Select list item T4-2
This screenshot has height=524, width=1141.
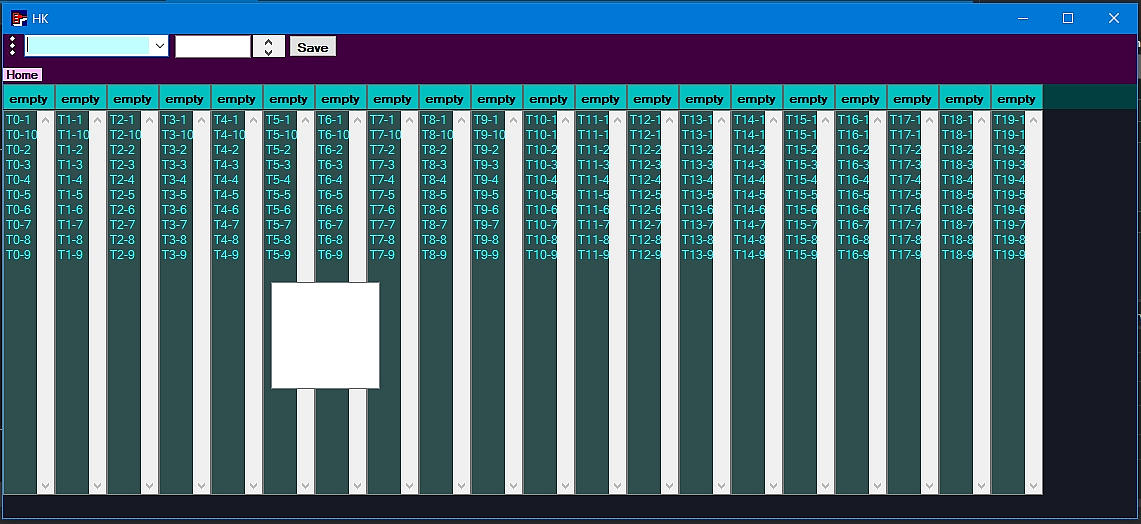[x=226, y=150]
